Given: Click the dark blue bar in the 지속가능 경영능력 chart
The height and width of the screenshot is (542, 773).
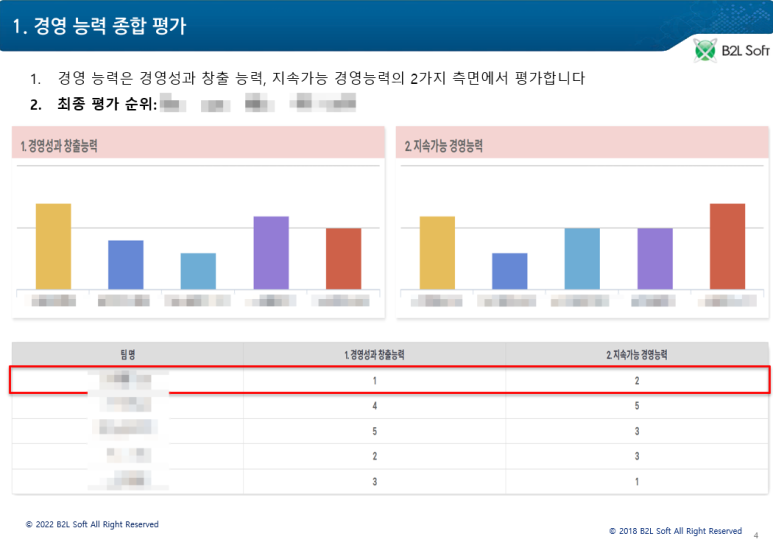Looking at the screenshot, I should (509, 271).
